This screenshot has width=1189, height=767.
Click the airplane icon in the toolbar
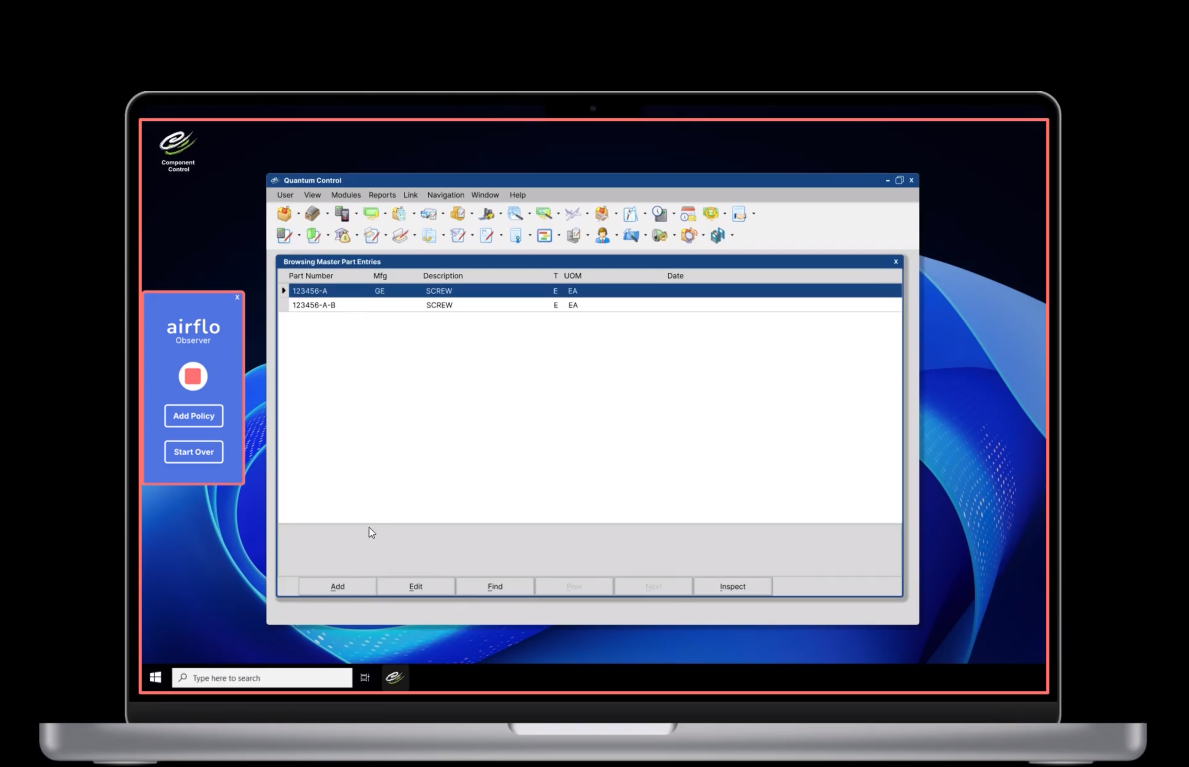pos(572,214)
